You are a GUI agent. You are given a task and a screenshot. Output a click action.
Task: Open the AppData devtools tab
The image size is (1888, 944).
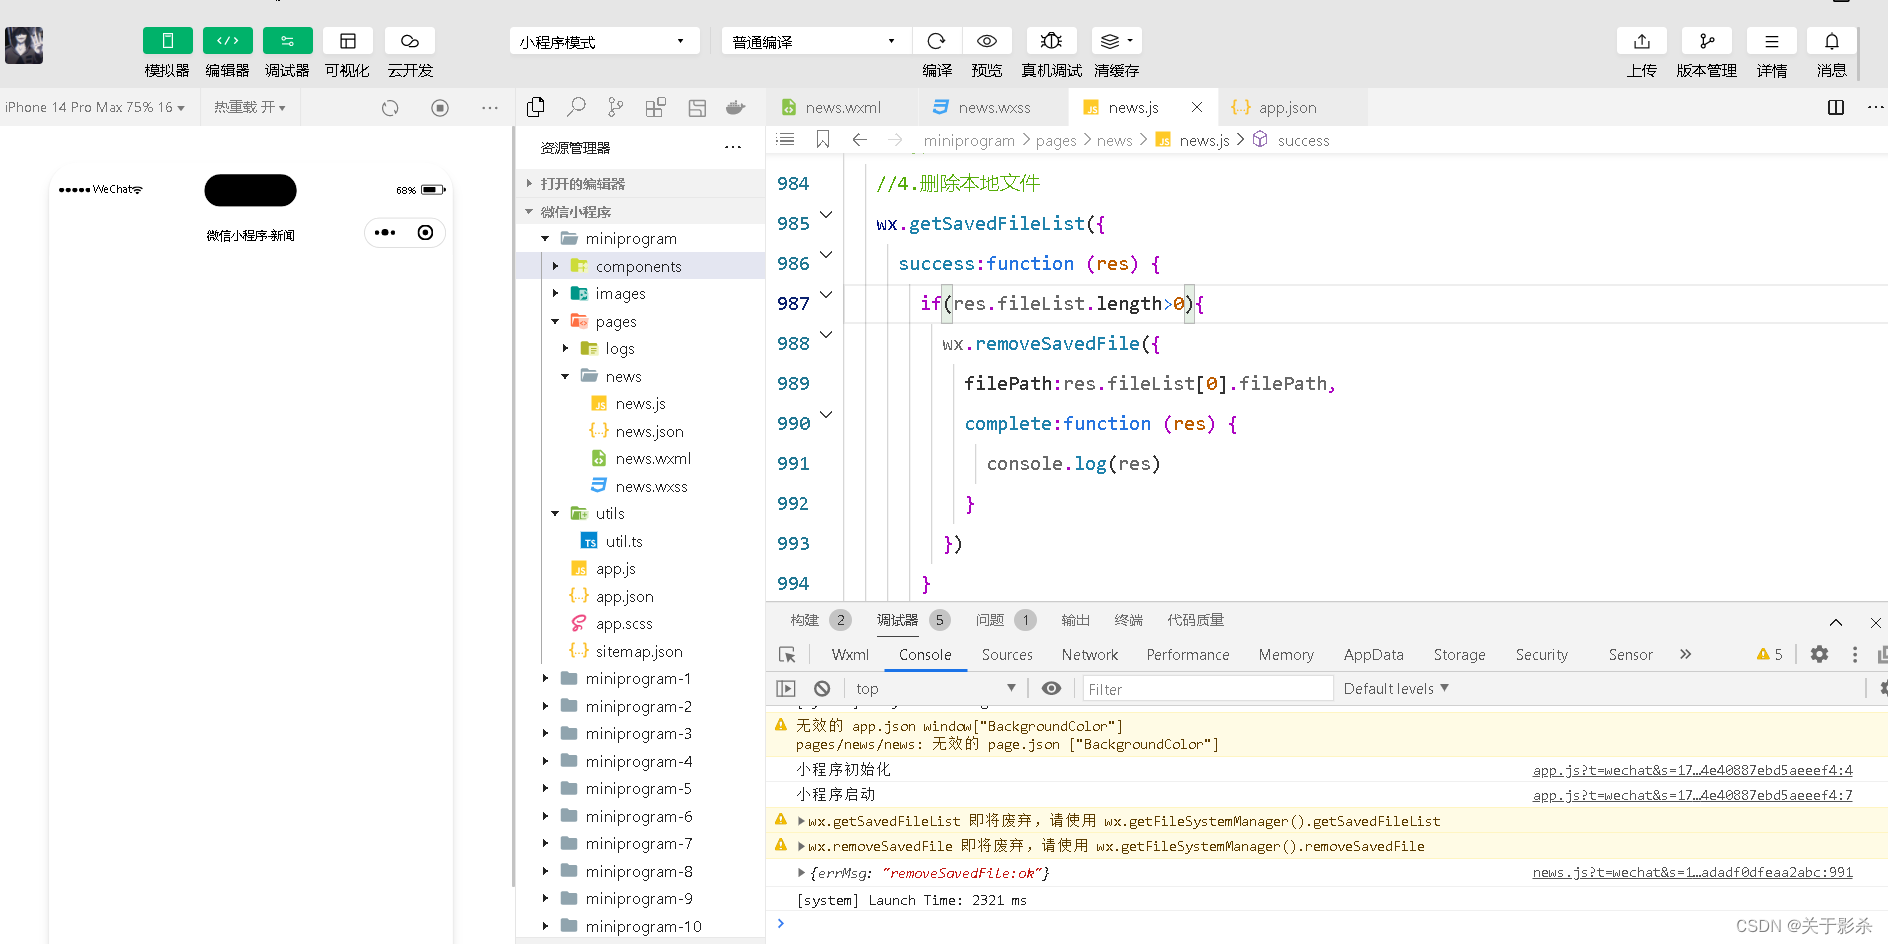[x=1373, y=655]
